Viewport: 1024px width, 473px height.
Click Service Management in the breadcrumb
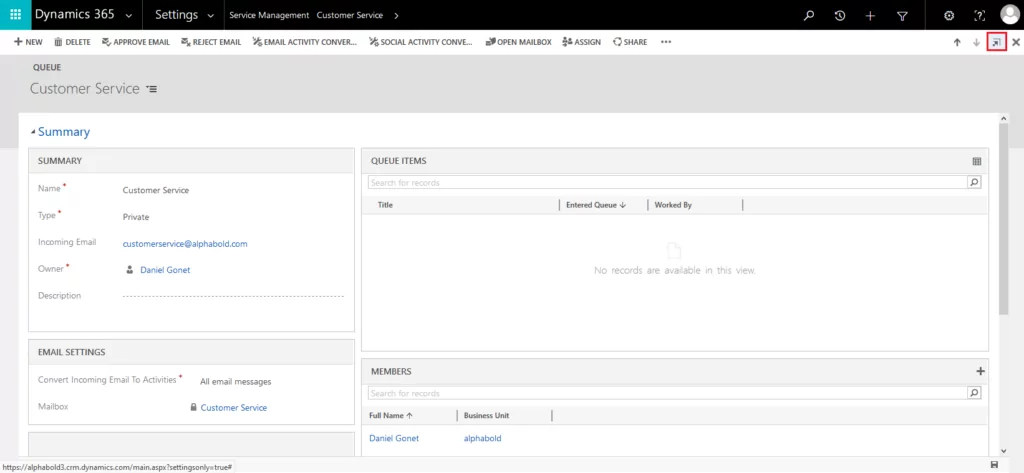click(x=269, y=15)
